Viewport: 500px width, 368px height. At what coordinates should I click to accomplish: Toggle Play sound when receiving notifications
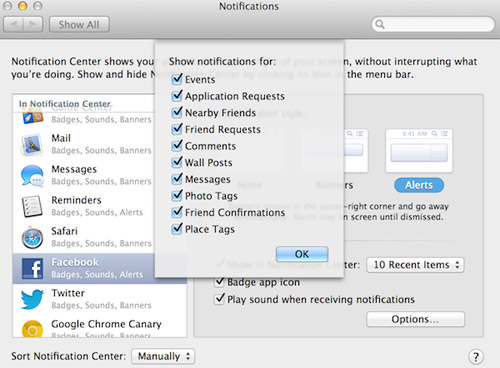[x=219, y=299]
